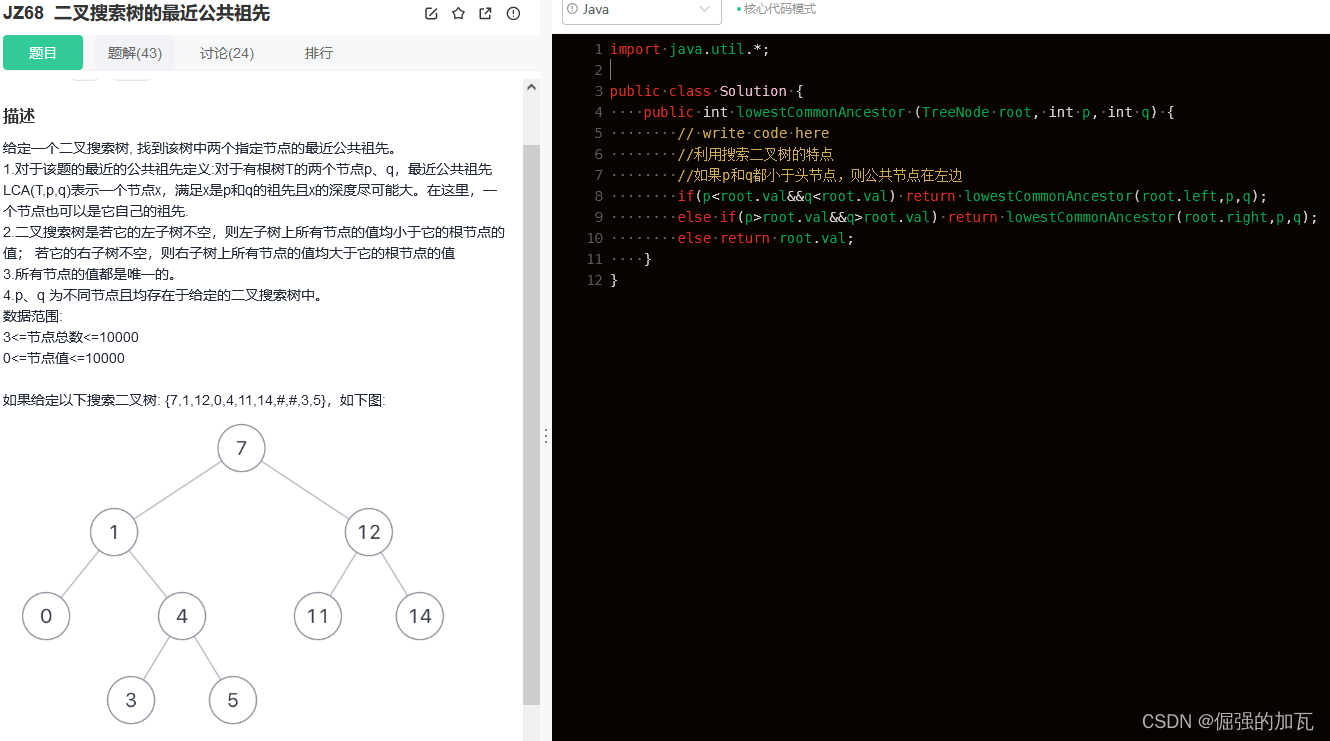Click tree node 14 in the diagram
Viewport: 1330px width, 741px height.
pos(420,616)
